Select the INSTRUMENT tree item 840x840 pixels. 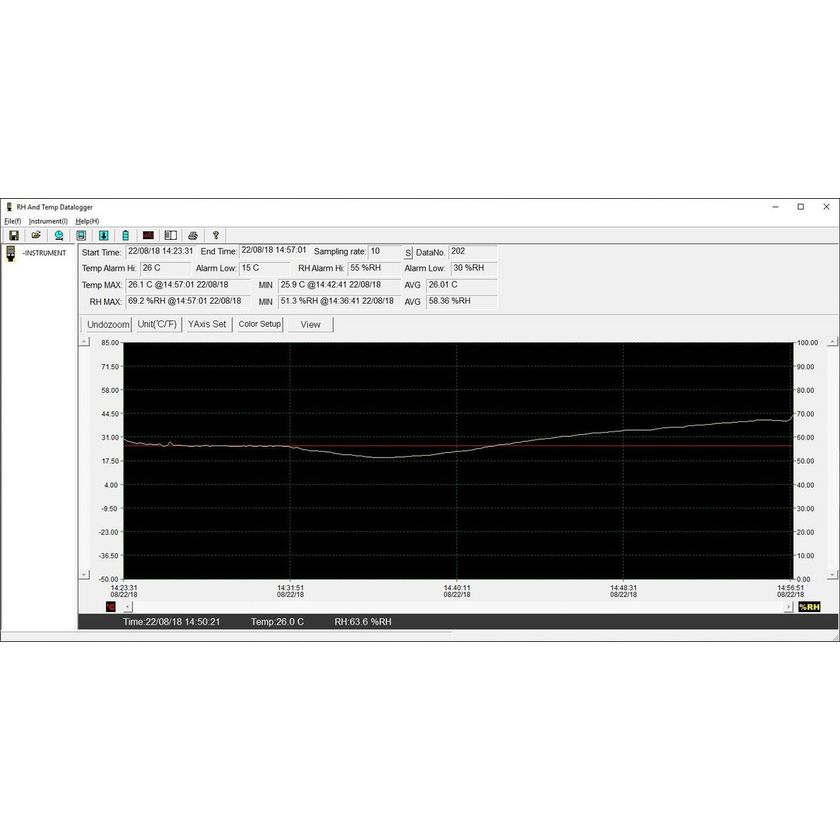pos(44,253)
